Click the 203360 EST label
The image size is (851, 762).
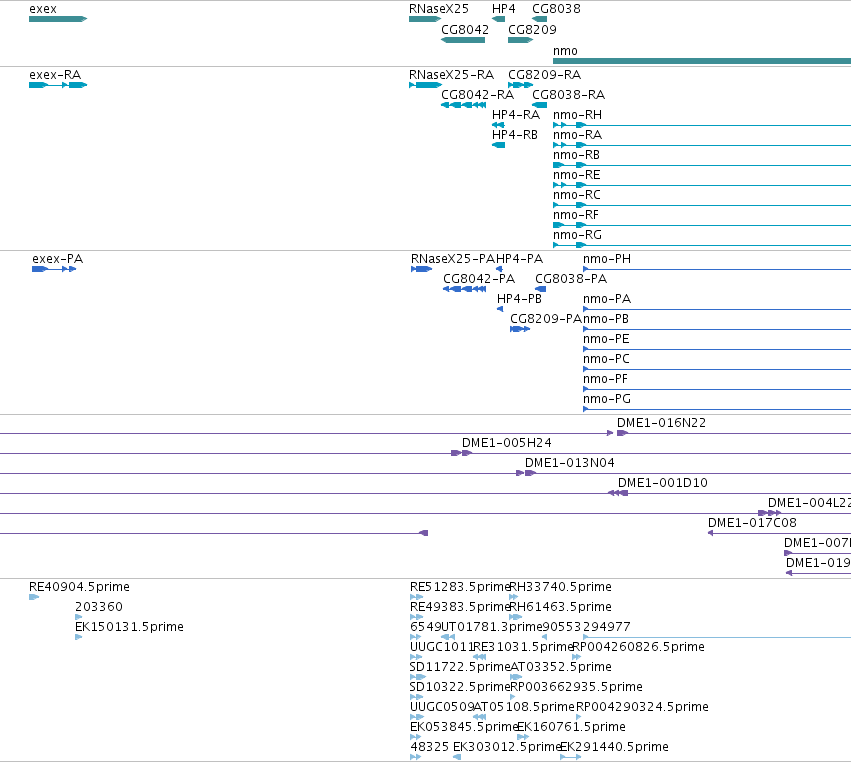point(99,607)
